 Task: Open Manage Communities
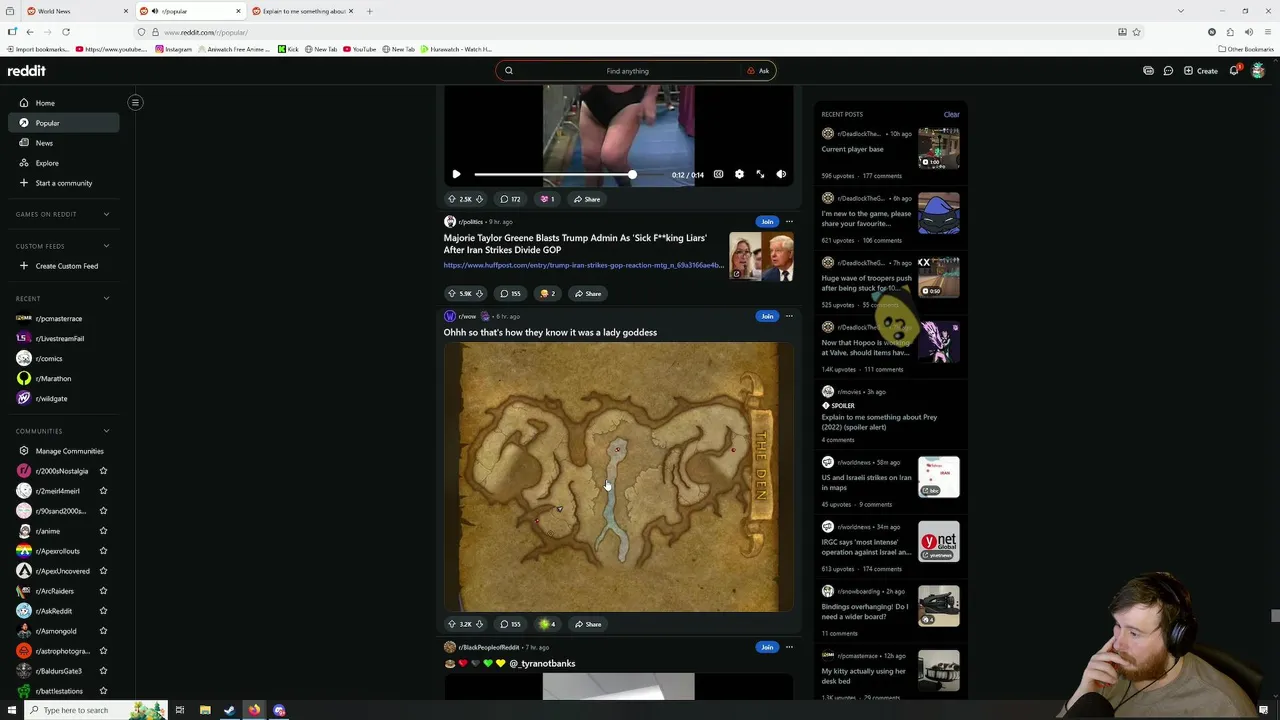click(x=64, y=451)
